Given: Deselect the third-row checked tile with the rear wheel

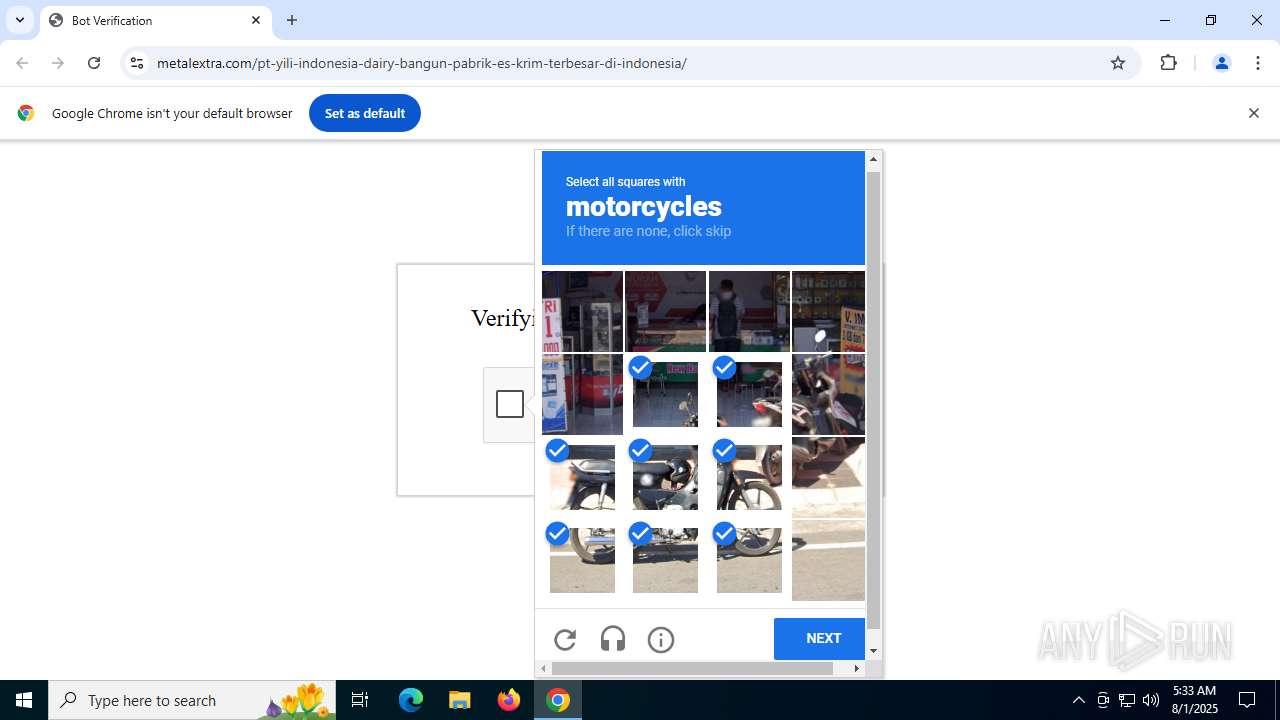Looking at the screenshot, I should 749,477.
